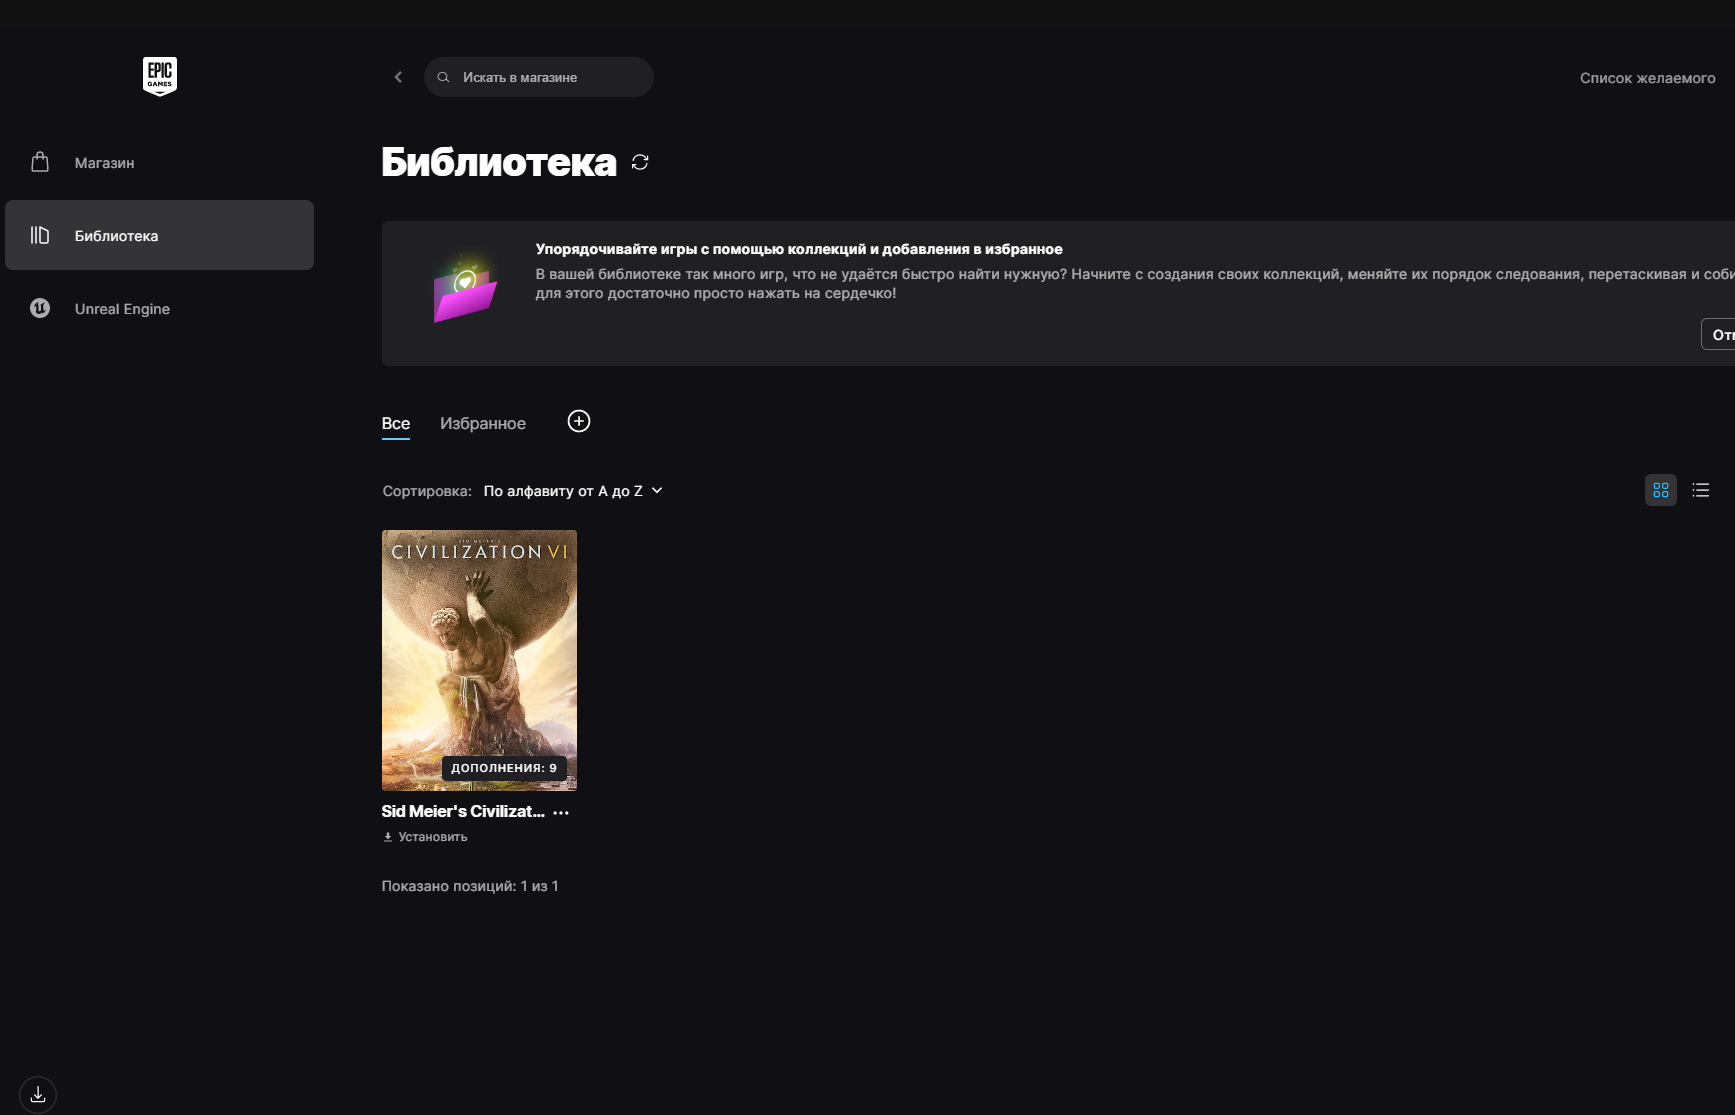
Task: Open the three-dot menu for Civilization VI
Action: click(561, 812)
